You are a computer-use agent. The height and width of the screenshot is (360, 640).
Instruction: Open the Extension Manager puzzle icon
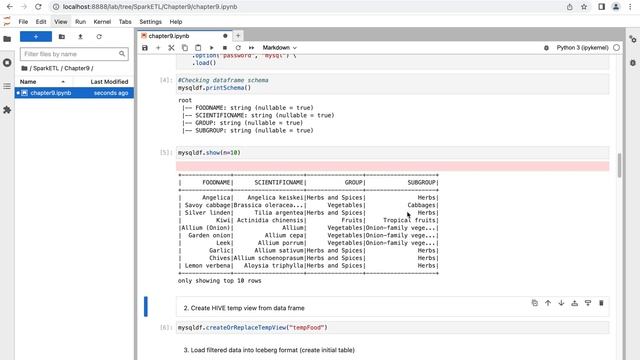(x=7, y=110)
